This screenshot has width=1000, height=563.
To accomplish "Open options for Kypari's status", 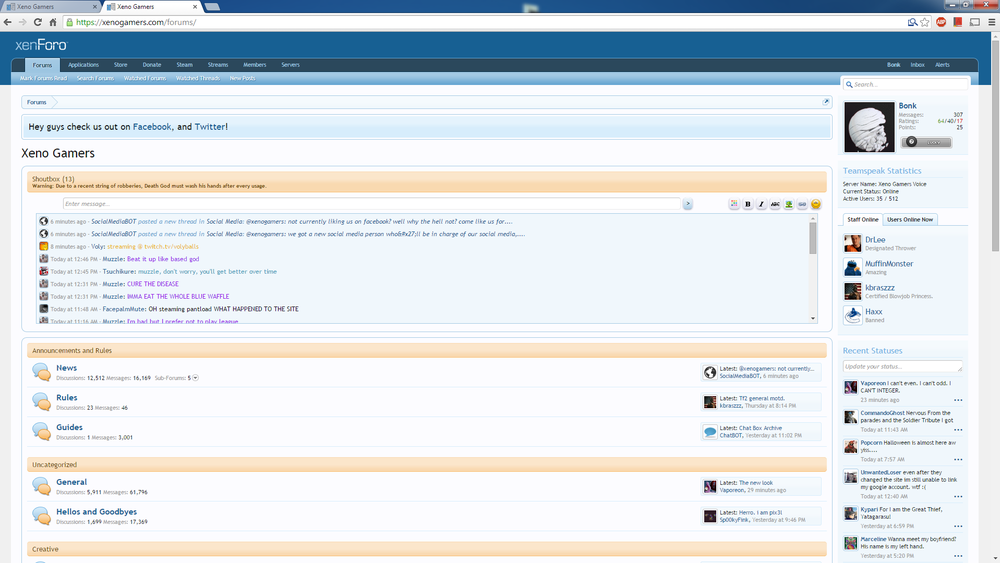I will 958,526.
